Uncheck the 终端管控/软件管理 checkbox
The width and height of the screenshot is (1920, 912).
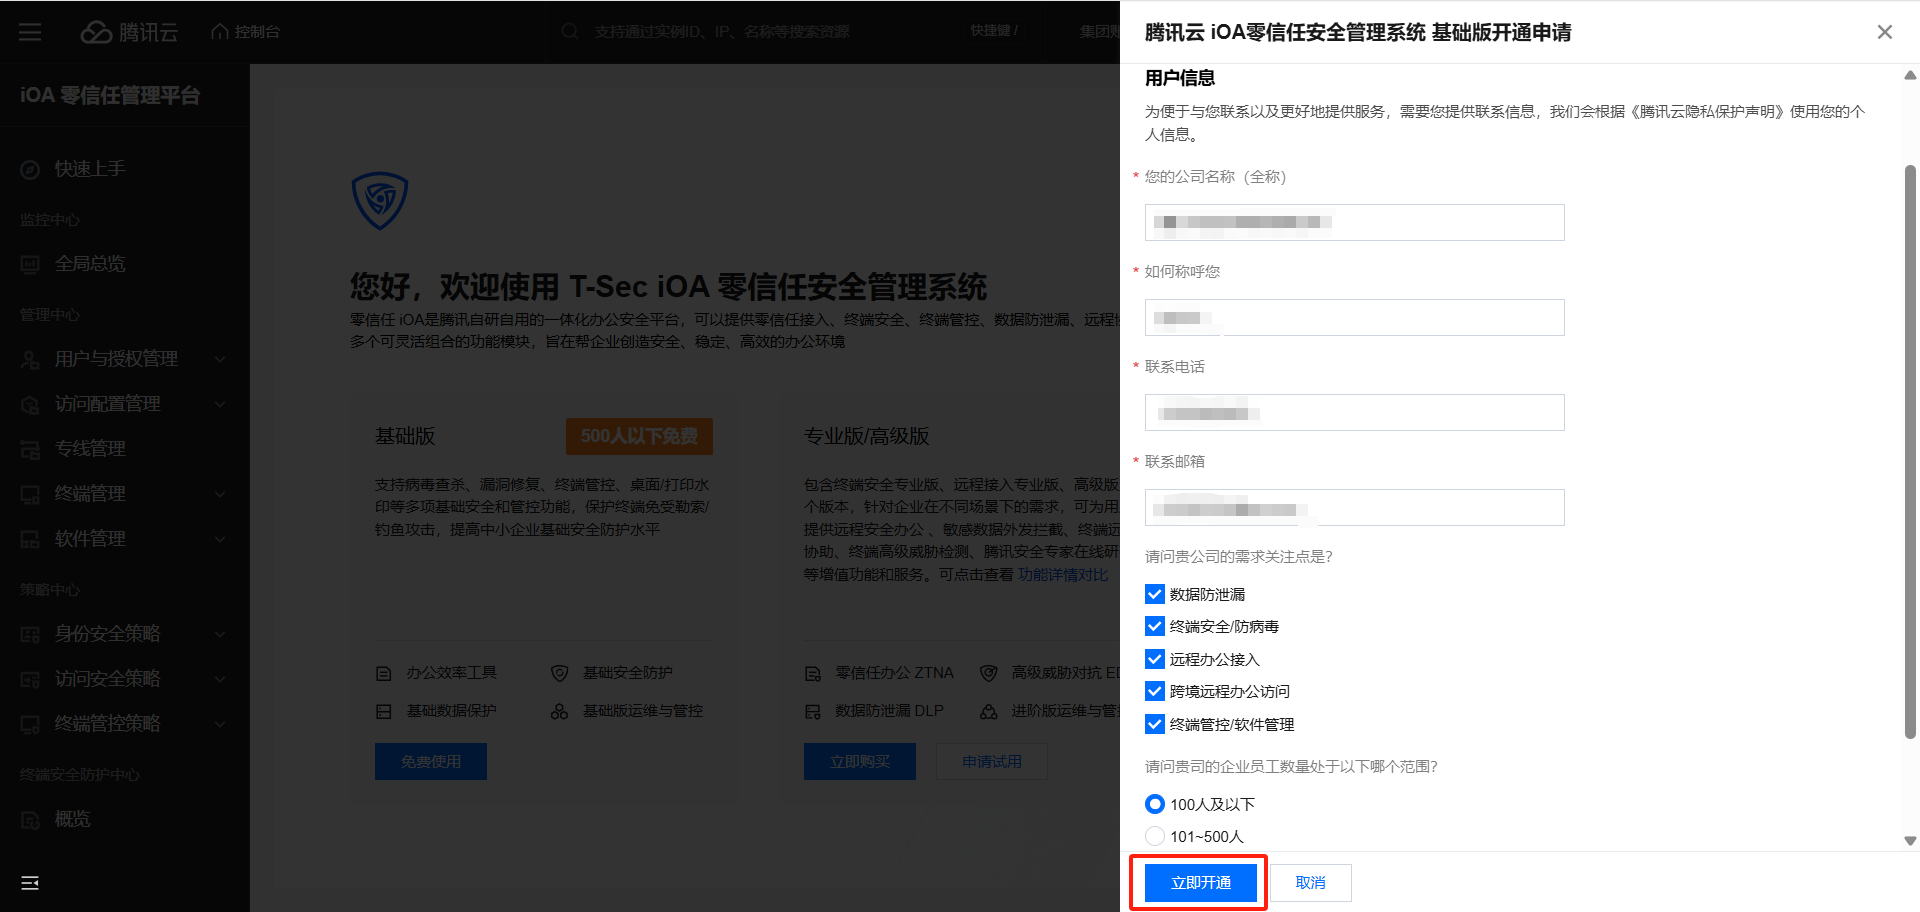(1155, 724)
